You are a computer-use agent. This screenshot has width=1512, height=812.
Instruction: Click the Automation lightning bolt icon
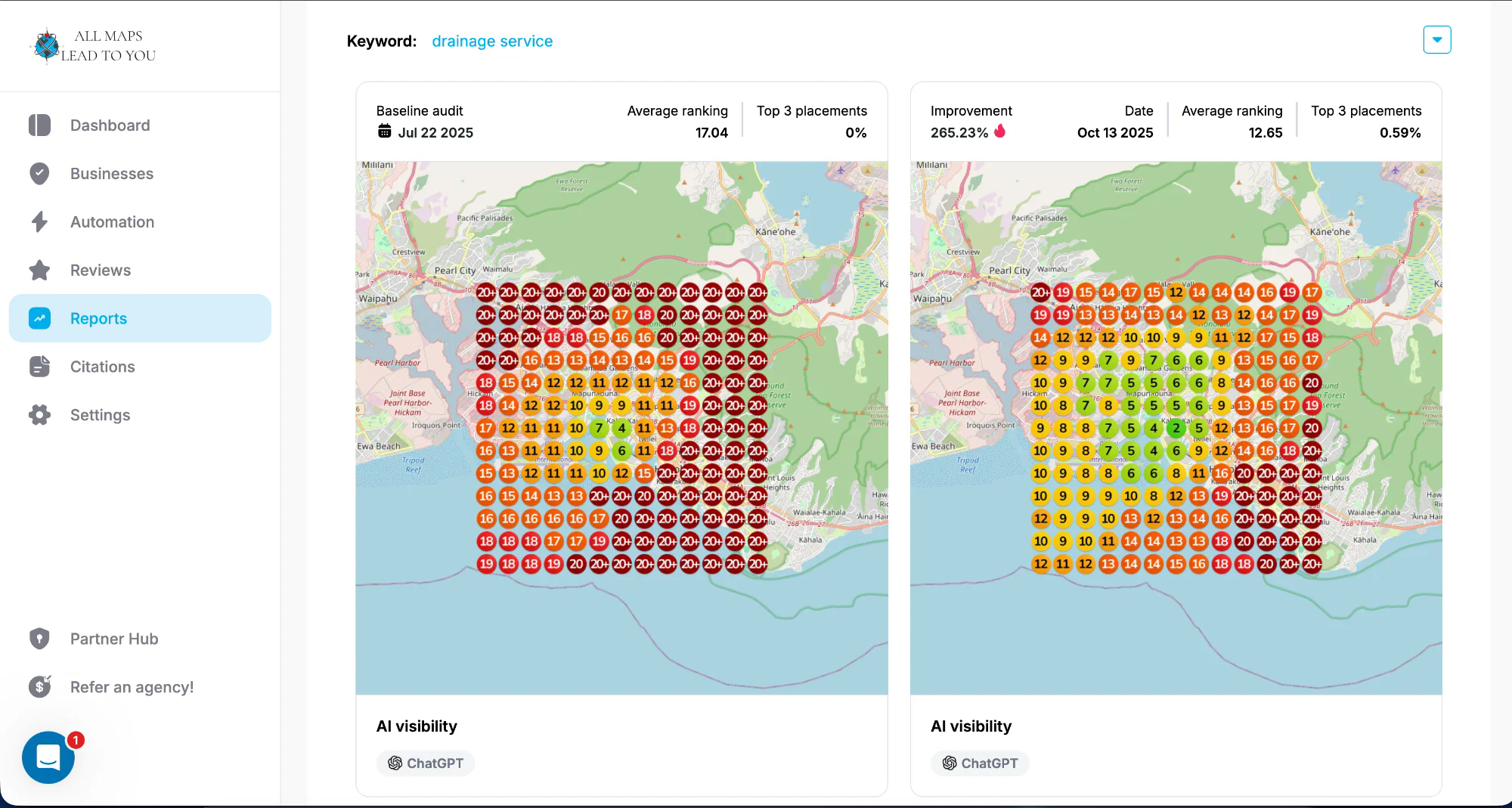(39, 222)
